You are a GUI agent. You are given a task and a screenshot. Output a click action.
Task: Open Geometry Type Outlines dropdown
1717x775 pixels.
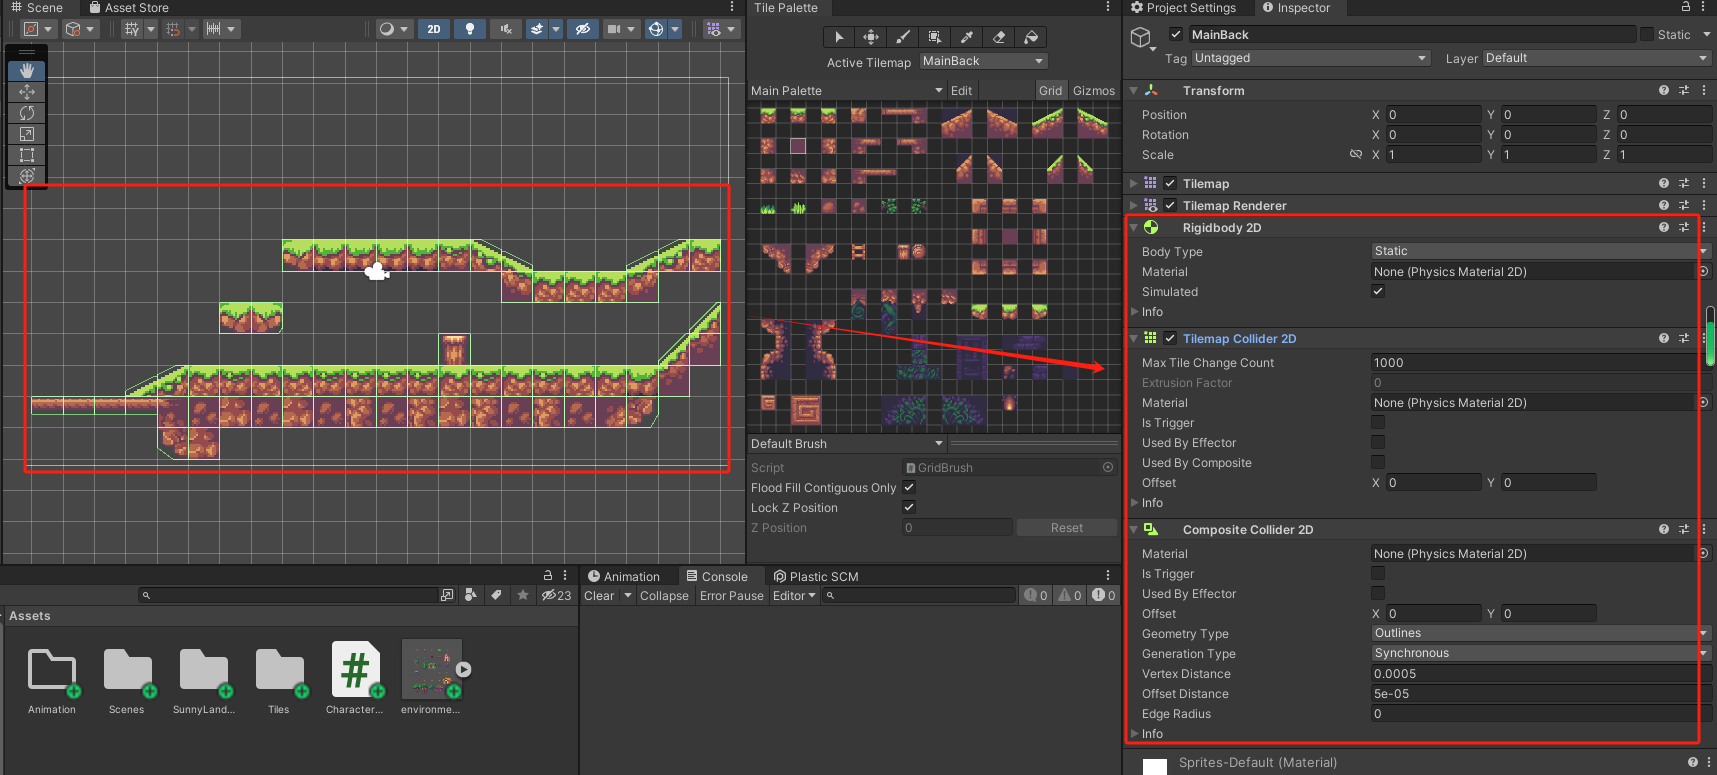pos(1540,633)
